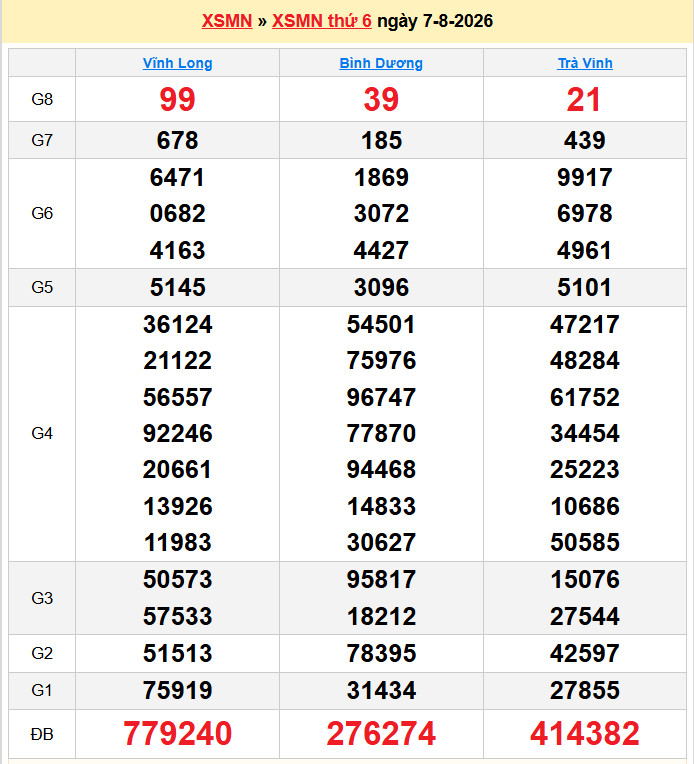Select G3 number 50573
Viewport: 694px width, 764px height.
point(177,580)
